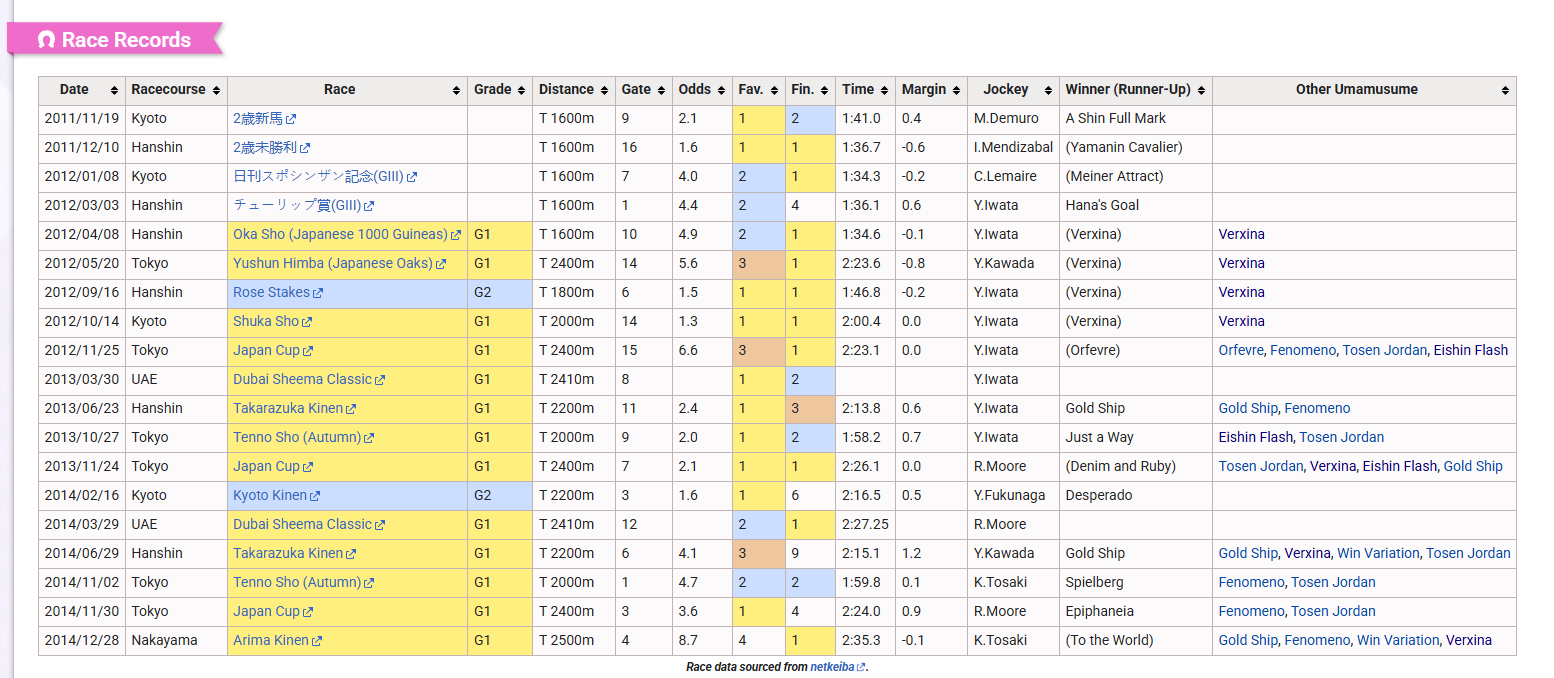This screenshot has width=1554, height=678.
Task: Sort by Time column sort arrows
Action: pos(884,90)
